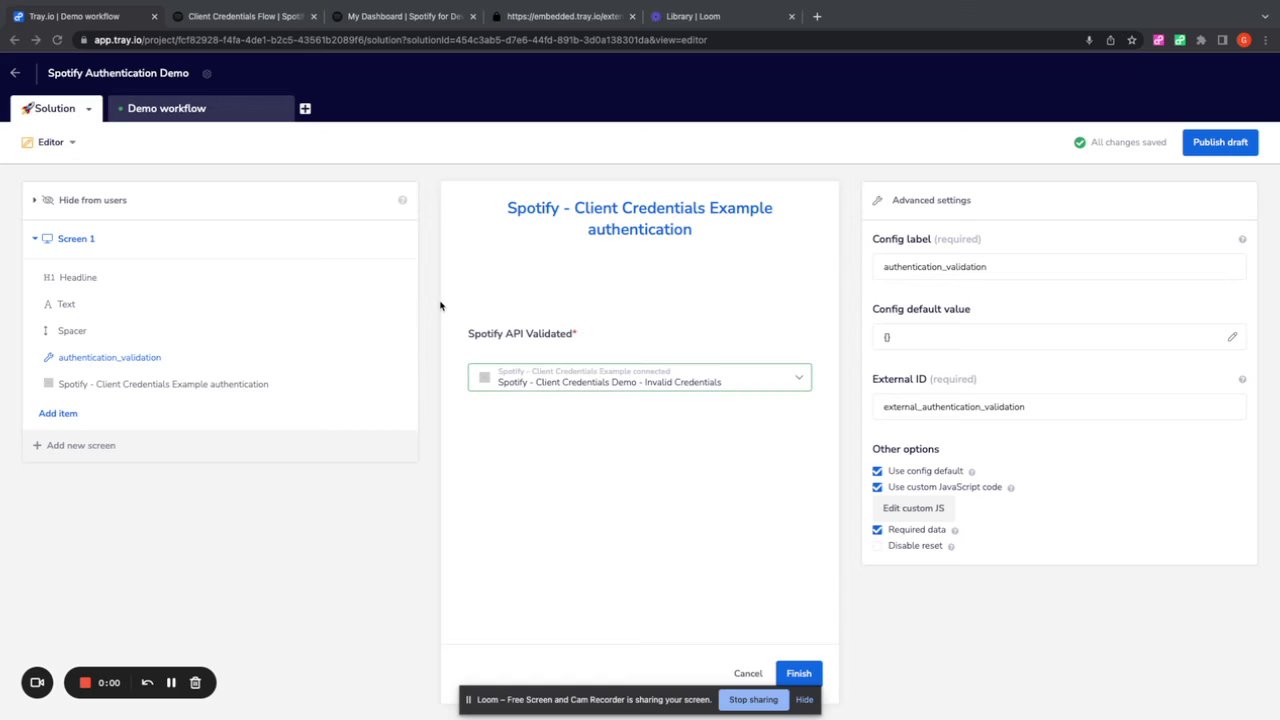Click the Cancel button
Screen dimensions: 1280x720
[x=748, y=674]
